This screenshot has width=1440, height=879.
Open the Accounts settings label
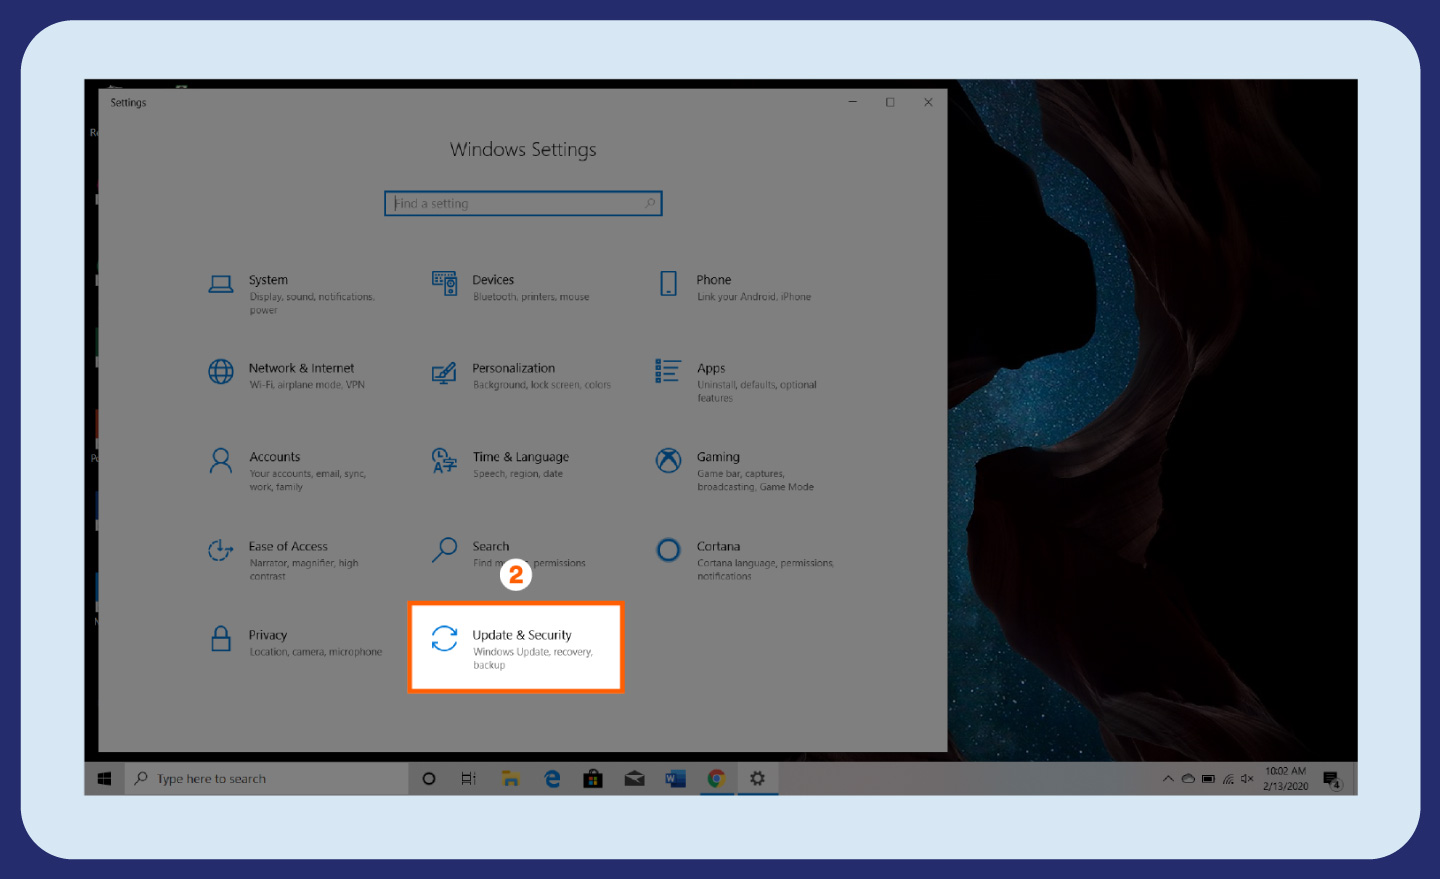click(275, 457)
